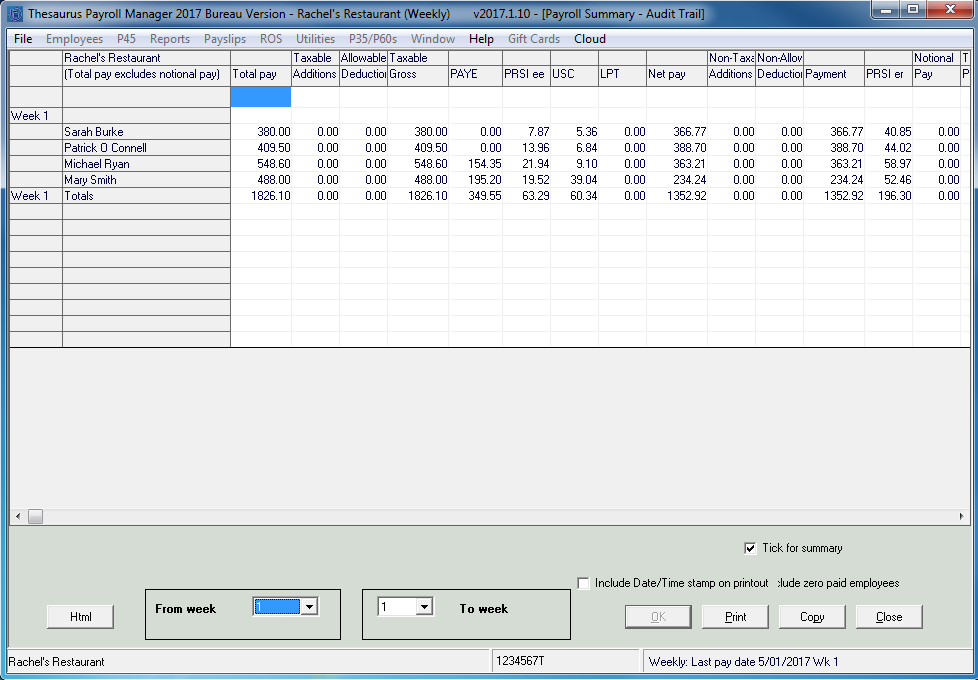978x680 pixels.
Task: Click the horizontal scrollbar right arrow
Action: (961, 517)
